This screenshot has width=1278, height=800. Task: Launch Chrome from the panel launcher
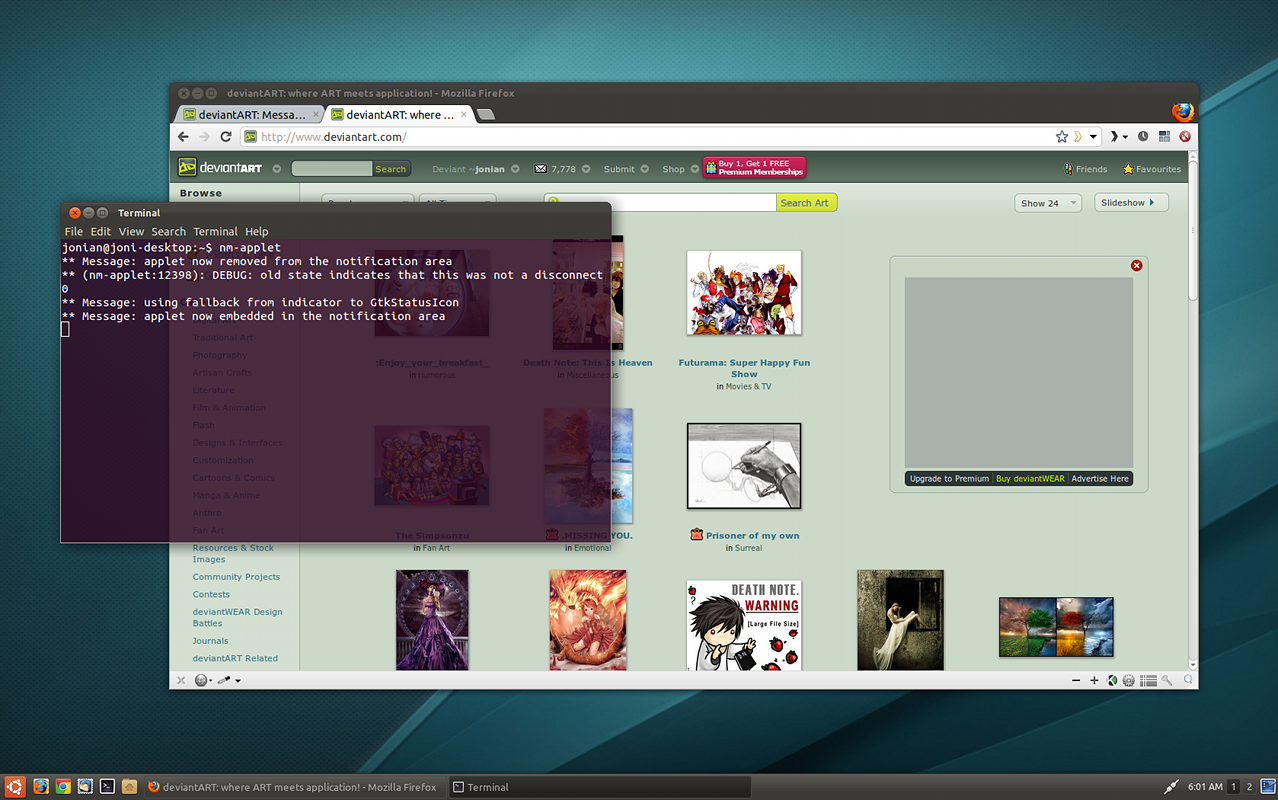pos(63,787)
